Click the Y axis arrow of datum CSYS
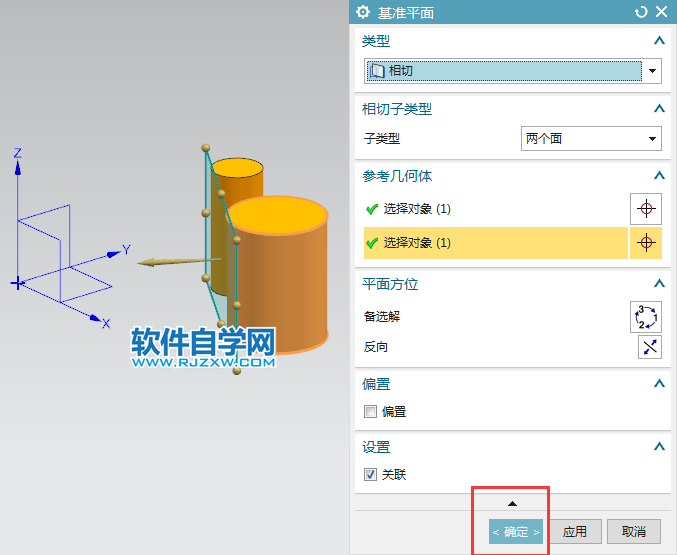This screenshot has width=677, height=555. pyautogui.click(x=114, y=254)
